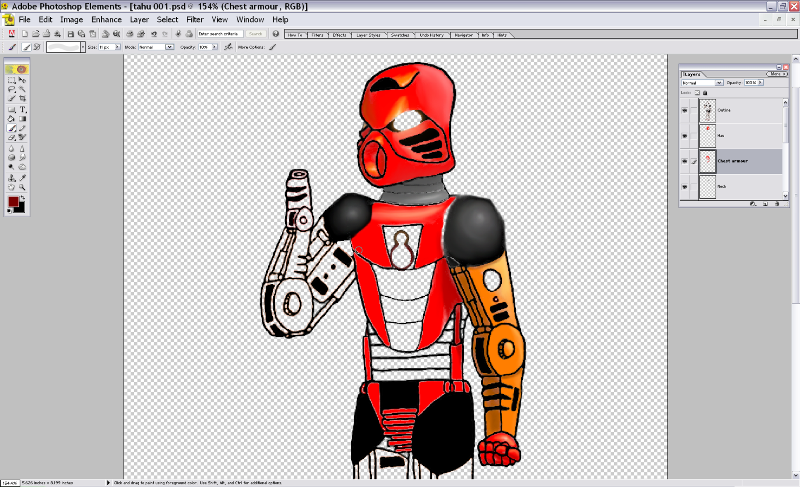800x487 pixels.
Task: Select the Eraser tool
Action: [x=11, y=137]
